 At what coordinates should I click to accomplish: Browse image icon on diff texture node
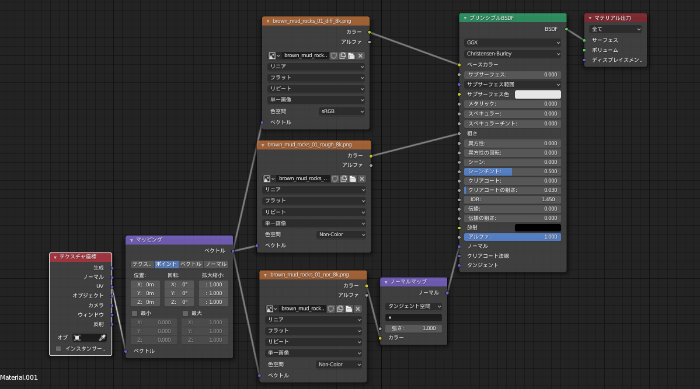[x=273, y=56]
